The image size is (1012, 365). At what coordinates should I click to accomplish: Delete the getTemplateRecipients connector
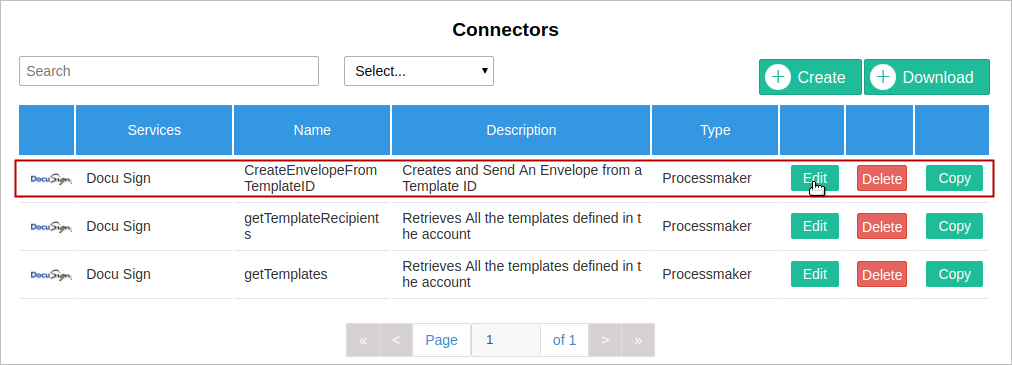pyautogui.click(x=882, y=226)
